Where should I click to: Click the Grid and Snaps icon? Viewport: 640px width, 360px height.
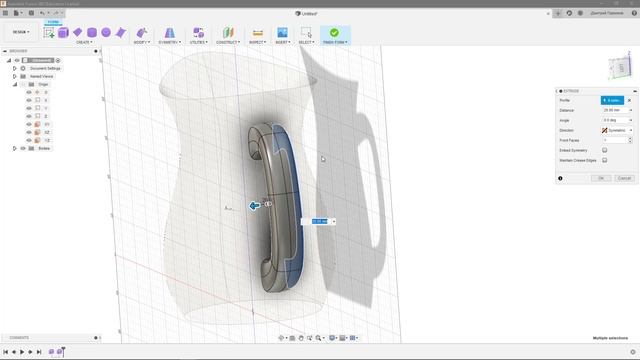click(342, 338)
